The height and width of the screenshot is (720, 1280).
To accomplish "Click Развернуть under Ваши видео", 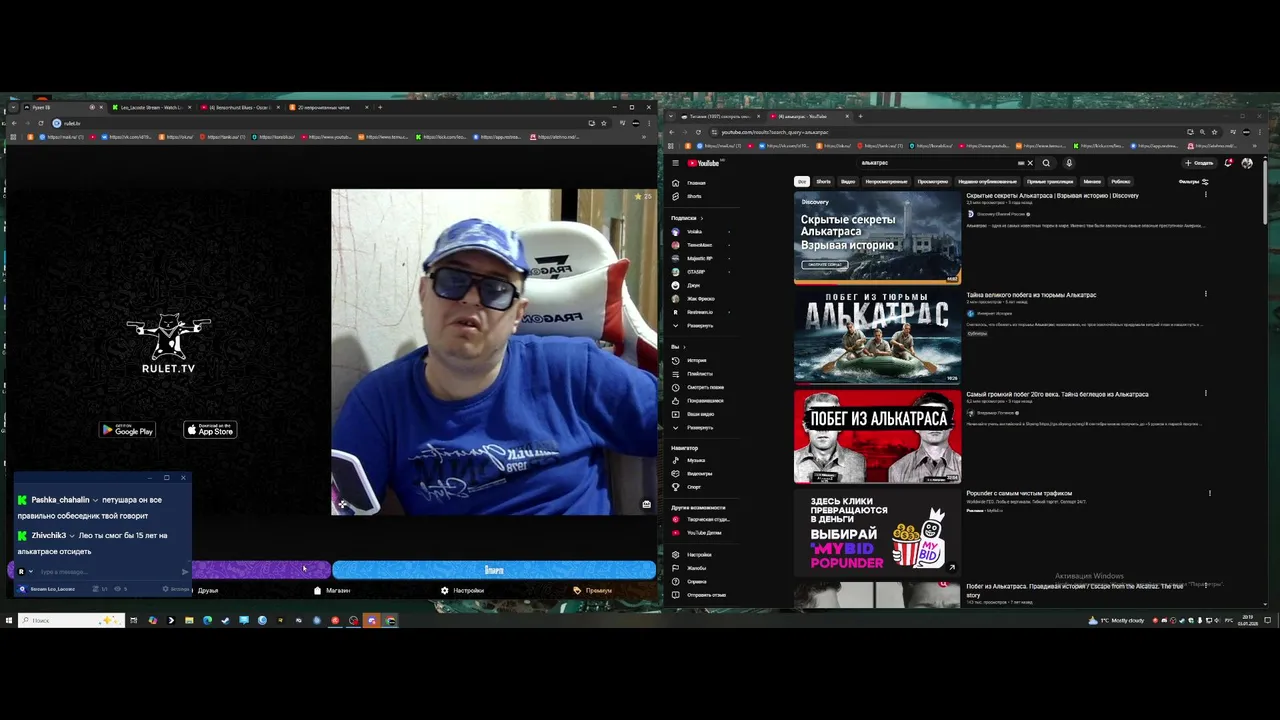I will (700, 428).
